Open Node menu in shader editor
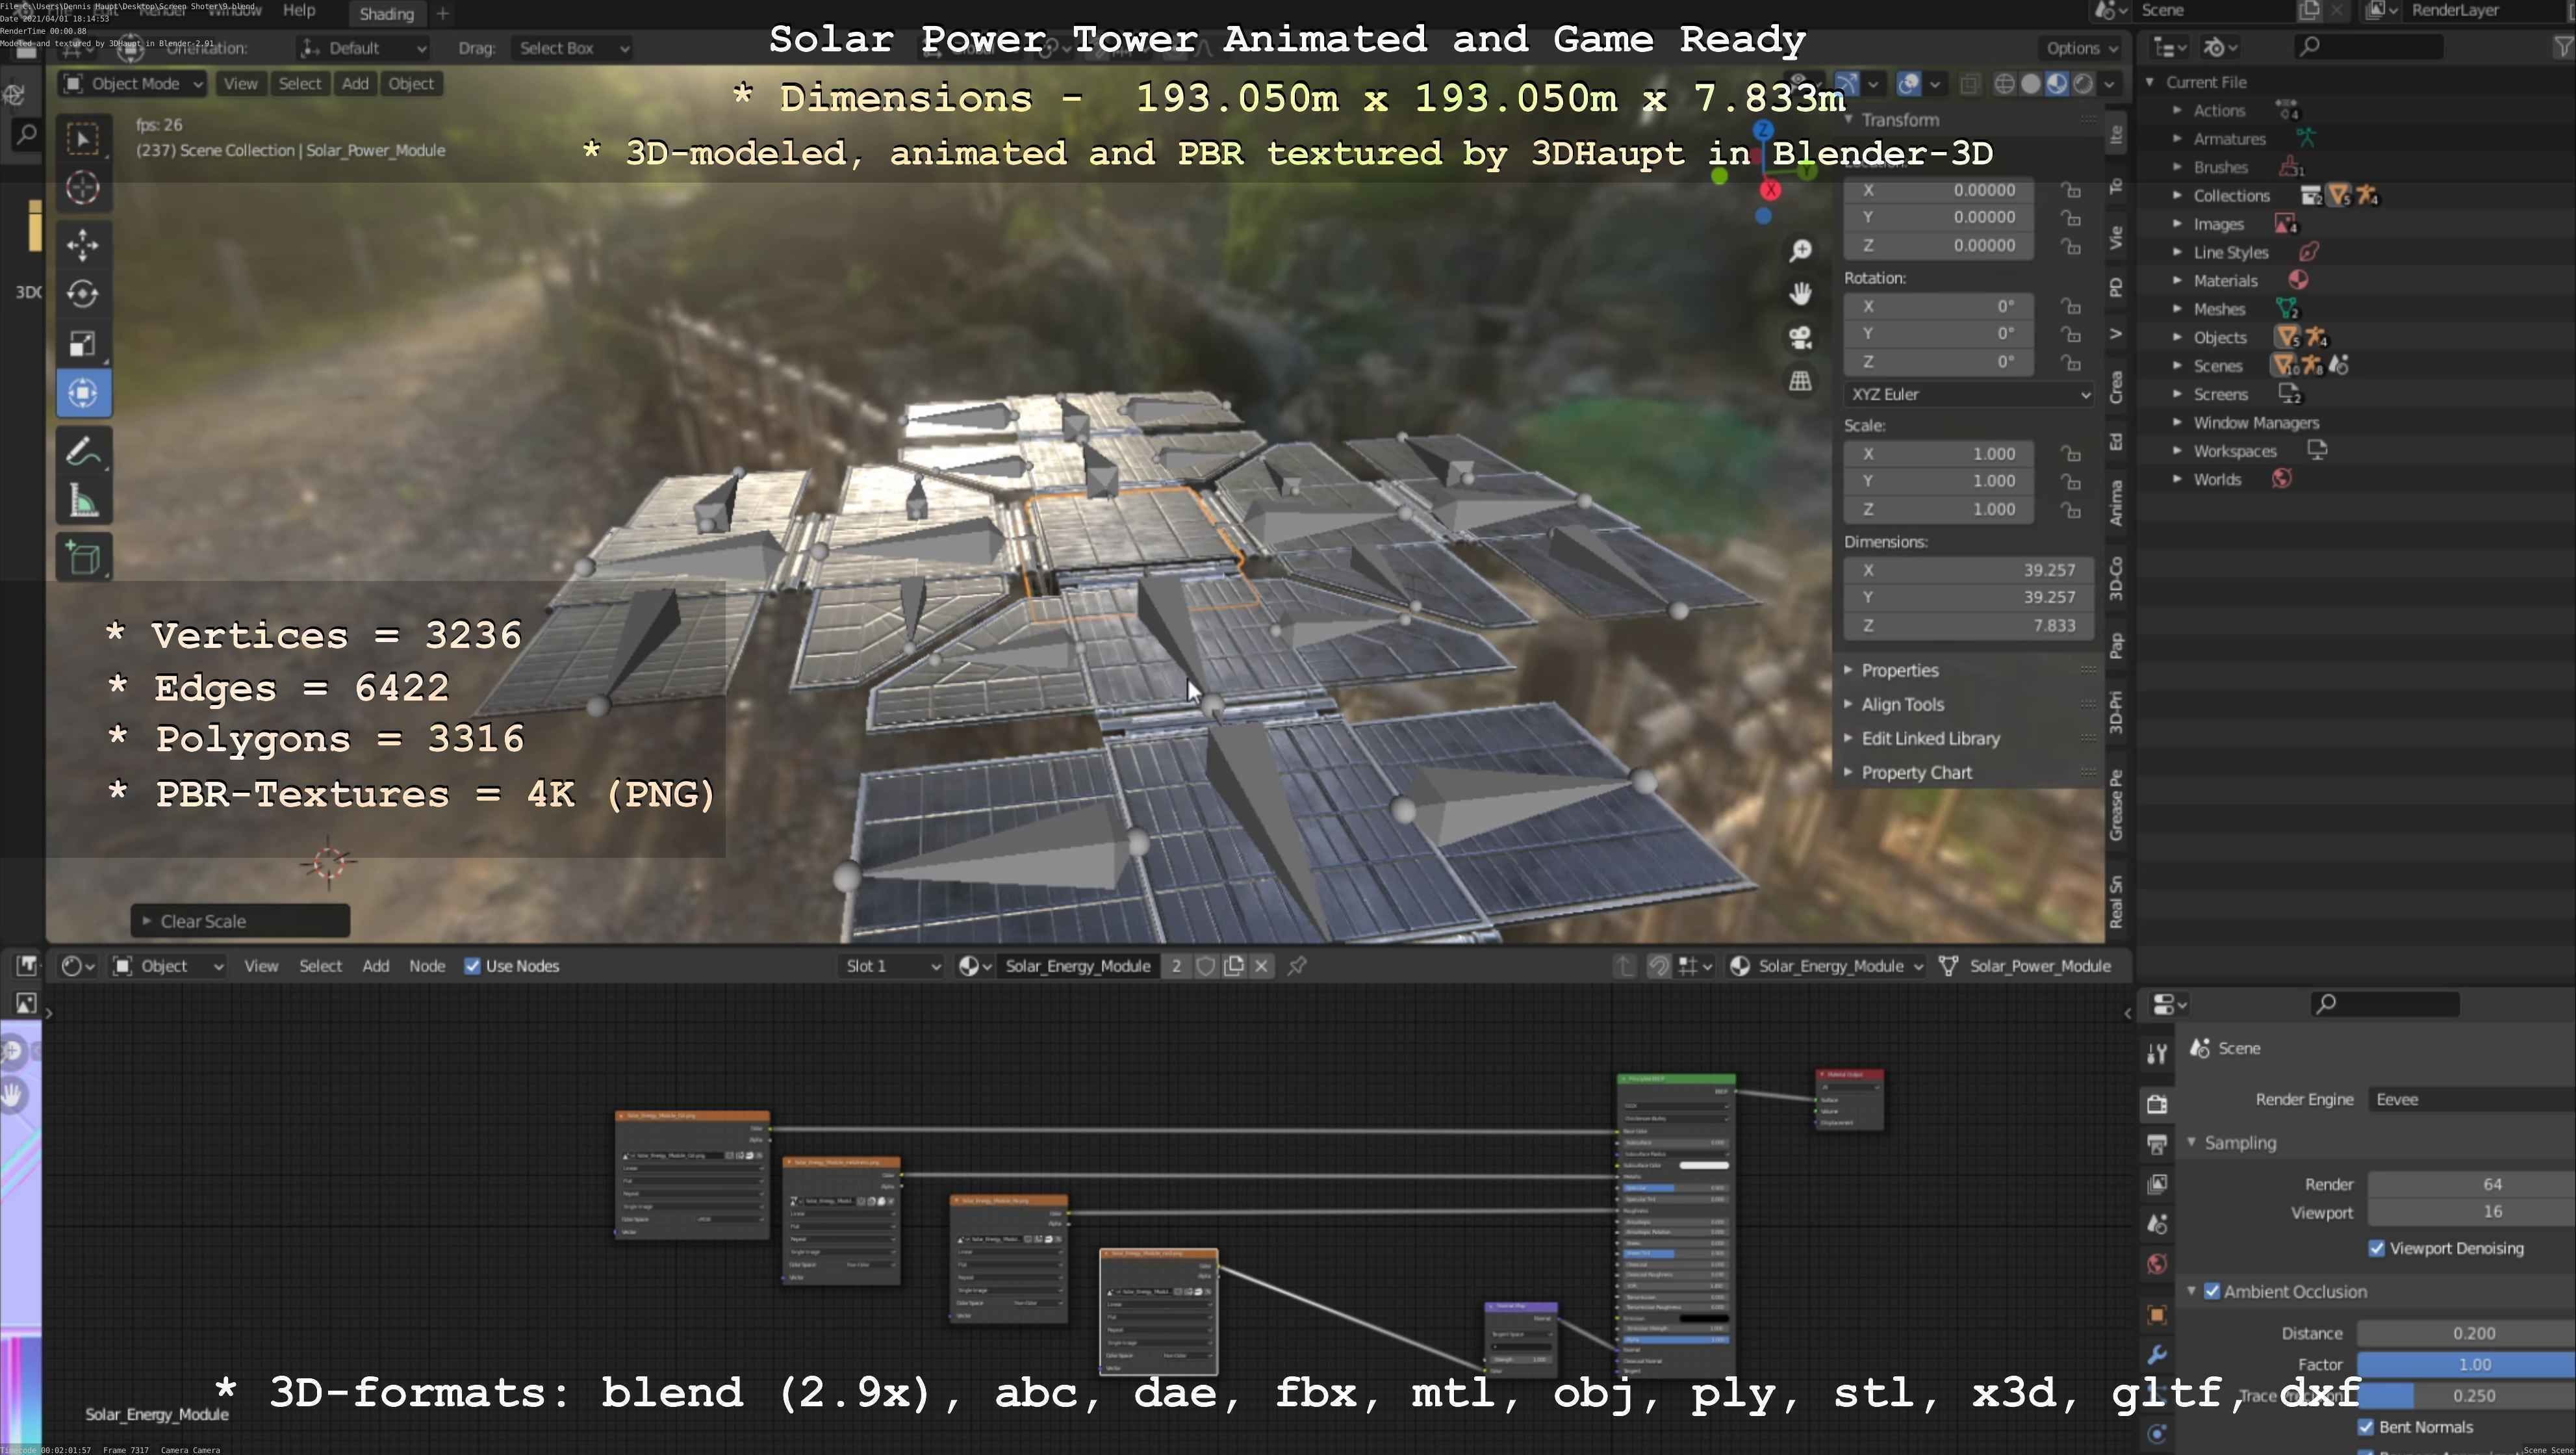The image size is (2576, 1455). [426, 966]
